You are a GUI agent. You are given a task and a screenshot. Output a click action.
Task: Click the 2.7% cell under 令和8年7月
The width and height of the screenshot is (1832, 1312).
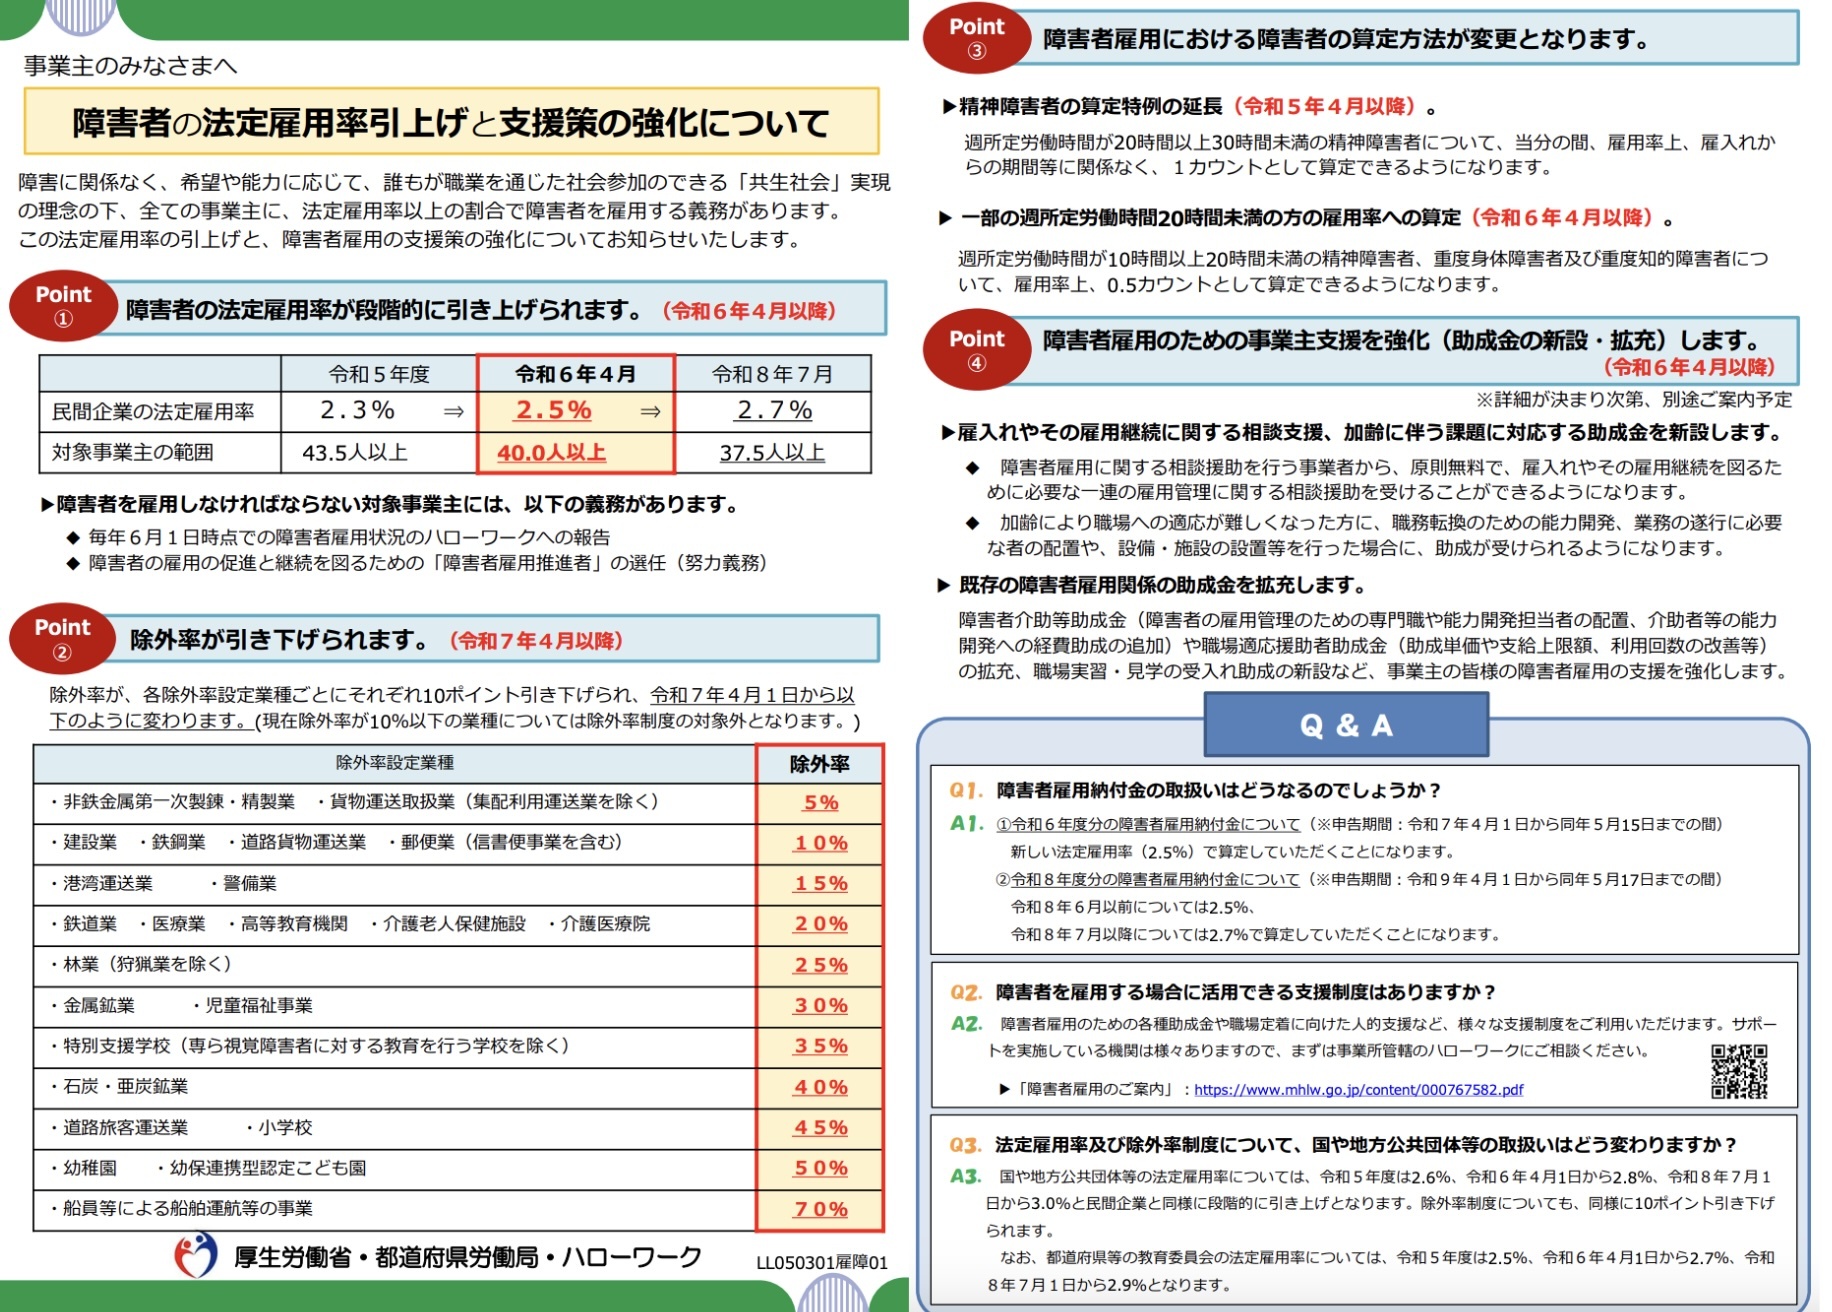click(x=773, y=411)
